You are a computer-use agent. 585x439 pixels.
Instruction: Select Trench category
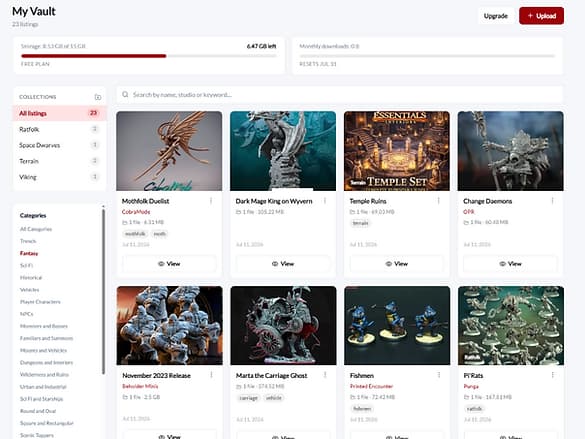[x=28, y=241]
